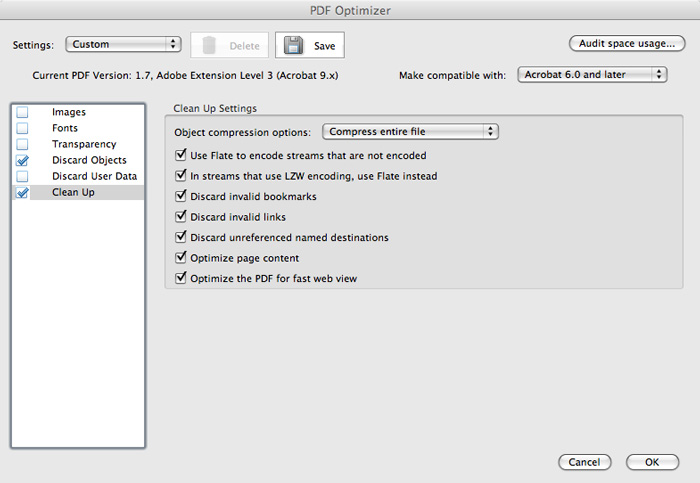Click the Cancel button
This screenshot has width=700, height=483.
(x=584, y=463)
